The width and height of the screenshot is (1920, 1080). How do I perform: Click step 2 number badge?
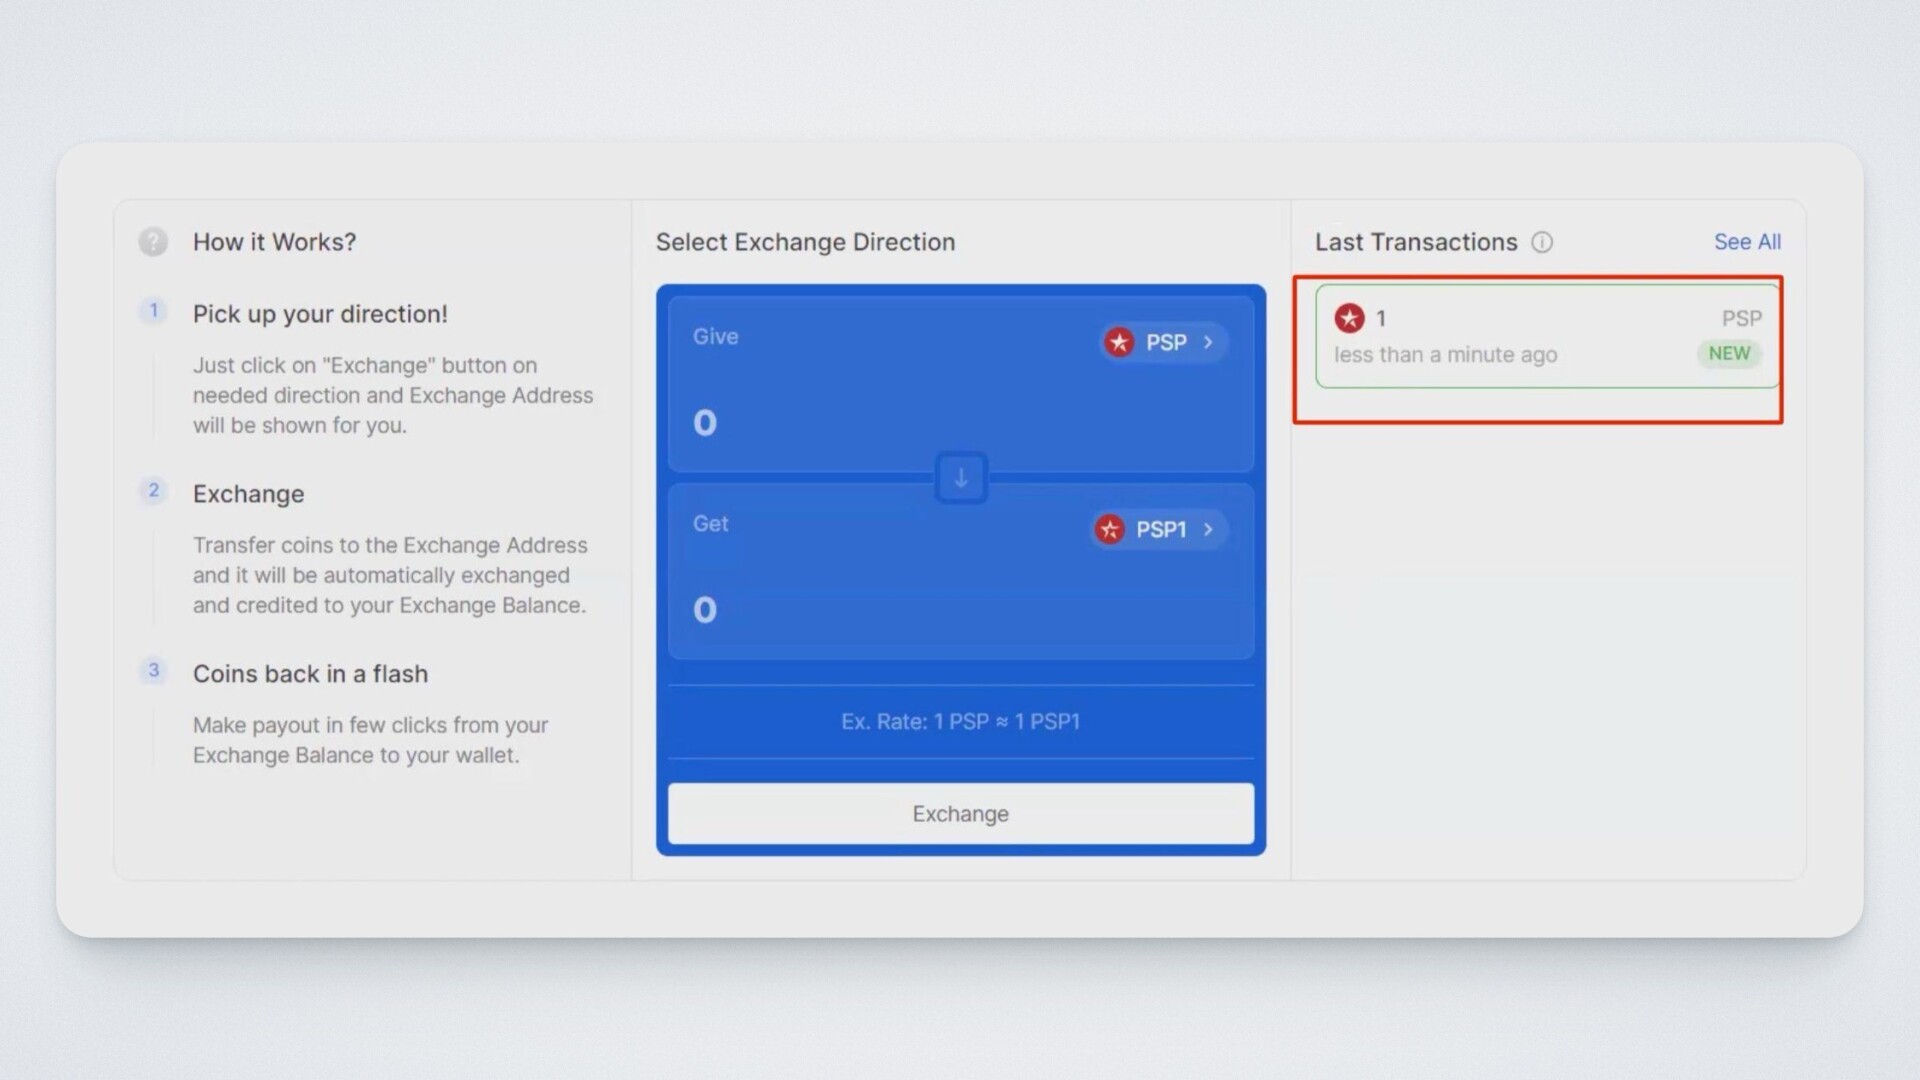click(x=153, y=491)
